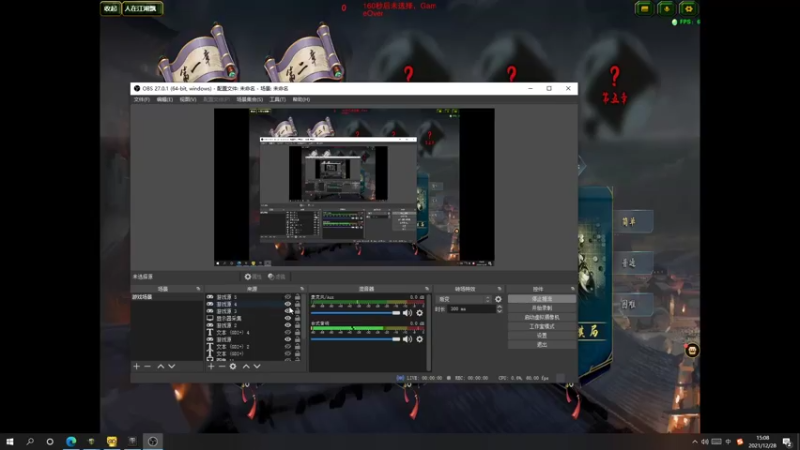800x450 pixels.
Task: Open the 帮助(H) Help menu in OBS
Action: click(x=301, y=99)
